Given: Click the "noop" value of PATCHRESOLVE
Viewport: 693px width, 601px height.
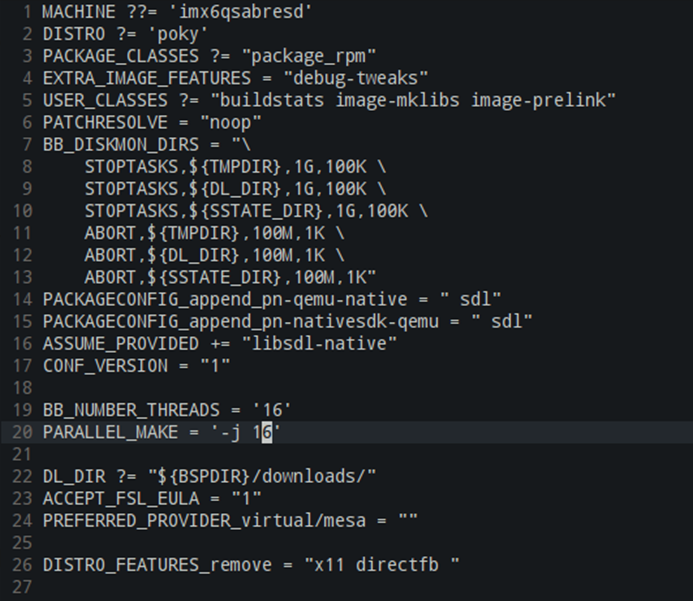Looking at the screenshot, I should click(231, 123).
